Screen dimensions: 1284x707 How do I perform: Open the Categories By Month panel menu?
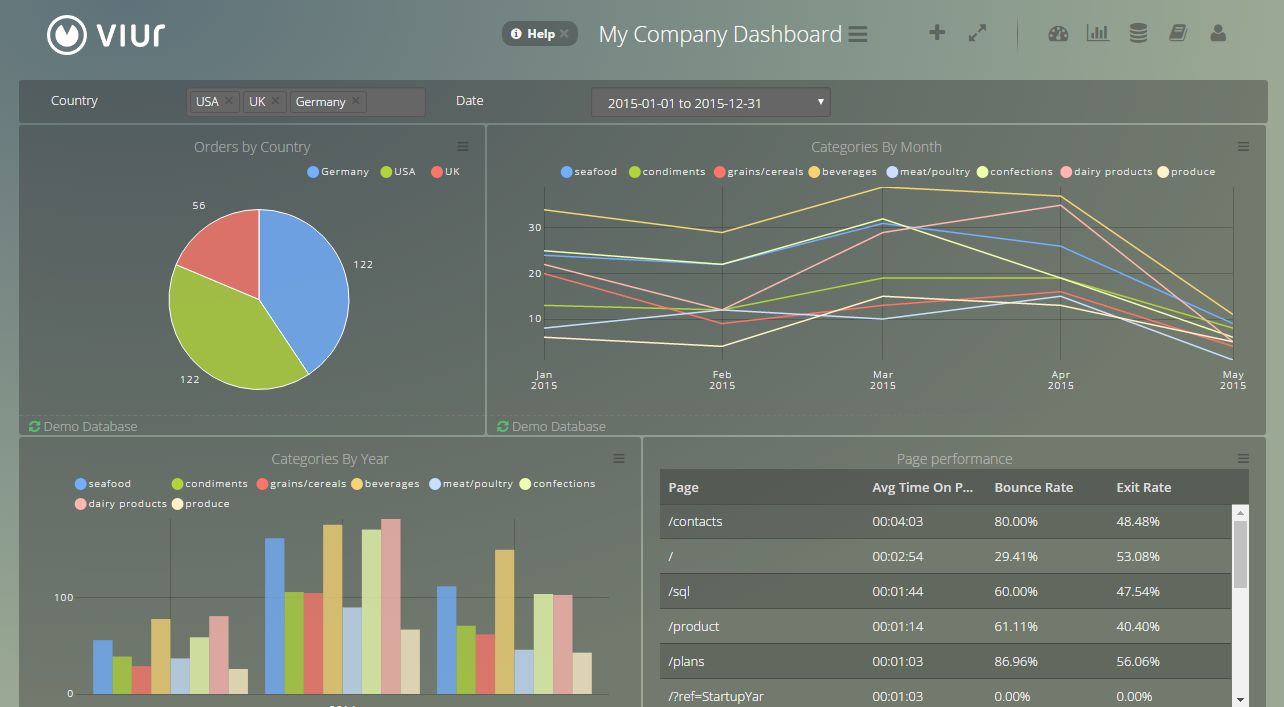tap(1243, 147)
